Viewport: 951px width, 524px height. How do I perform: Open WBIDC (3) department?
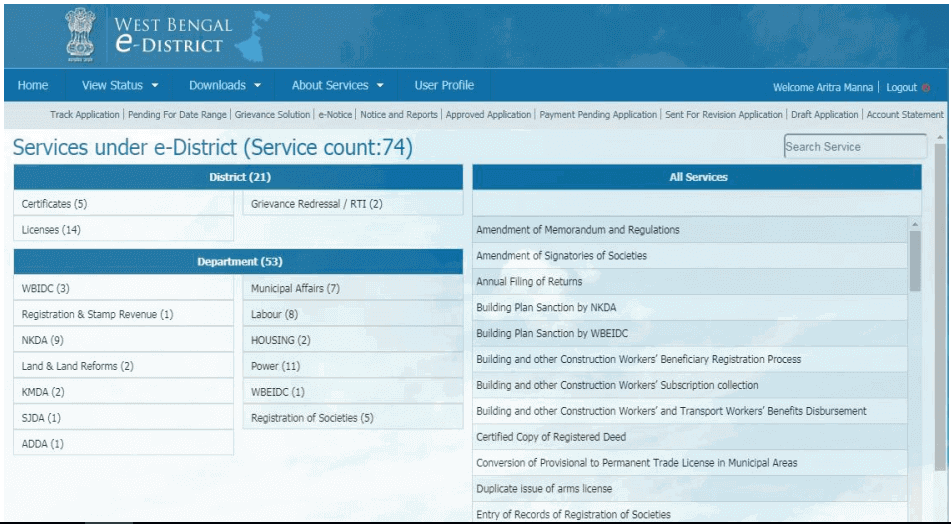(123, 288)
